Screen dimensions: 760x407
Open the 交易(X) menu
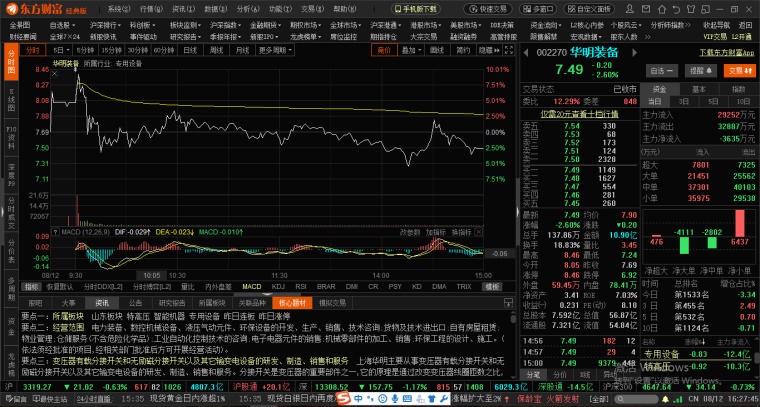(x=312, y=9)
